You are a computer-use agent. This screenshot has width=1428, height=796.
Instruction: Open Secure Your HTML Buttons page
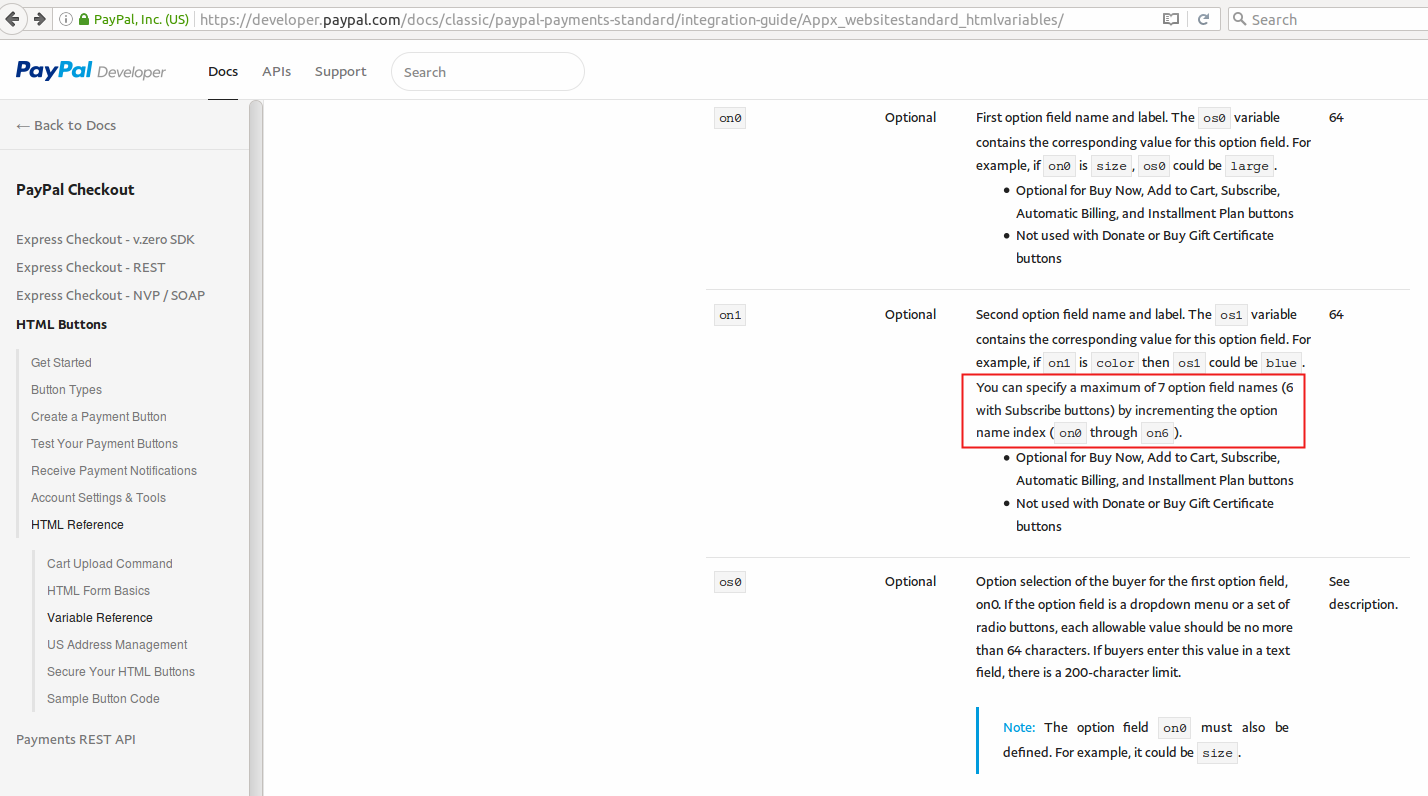(x=121, y=671)
